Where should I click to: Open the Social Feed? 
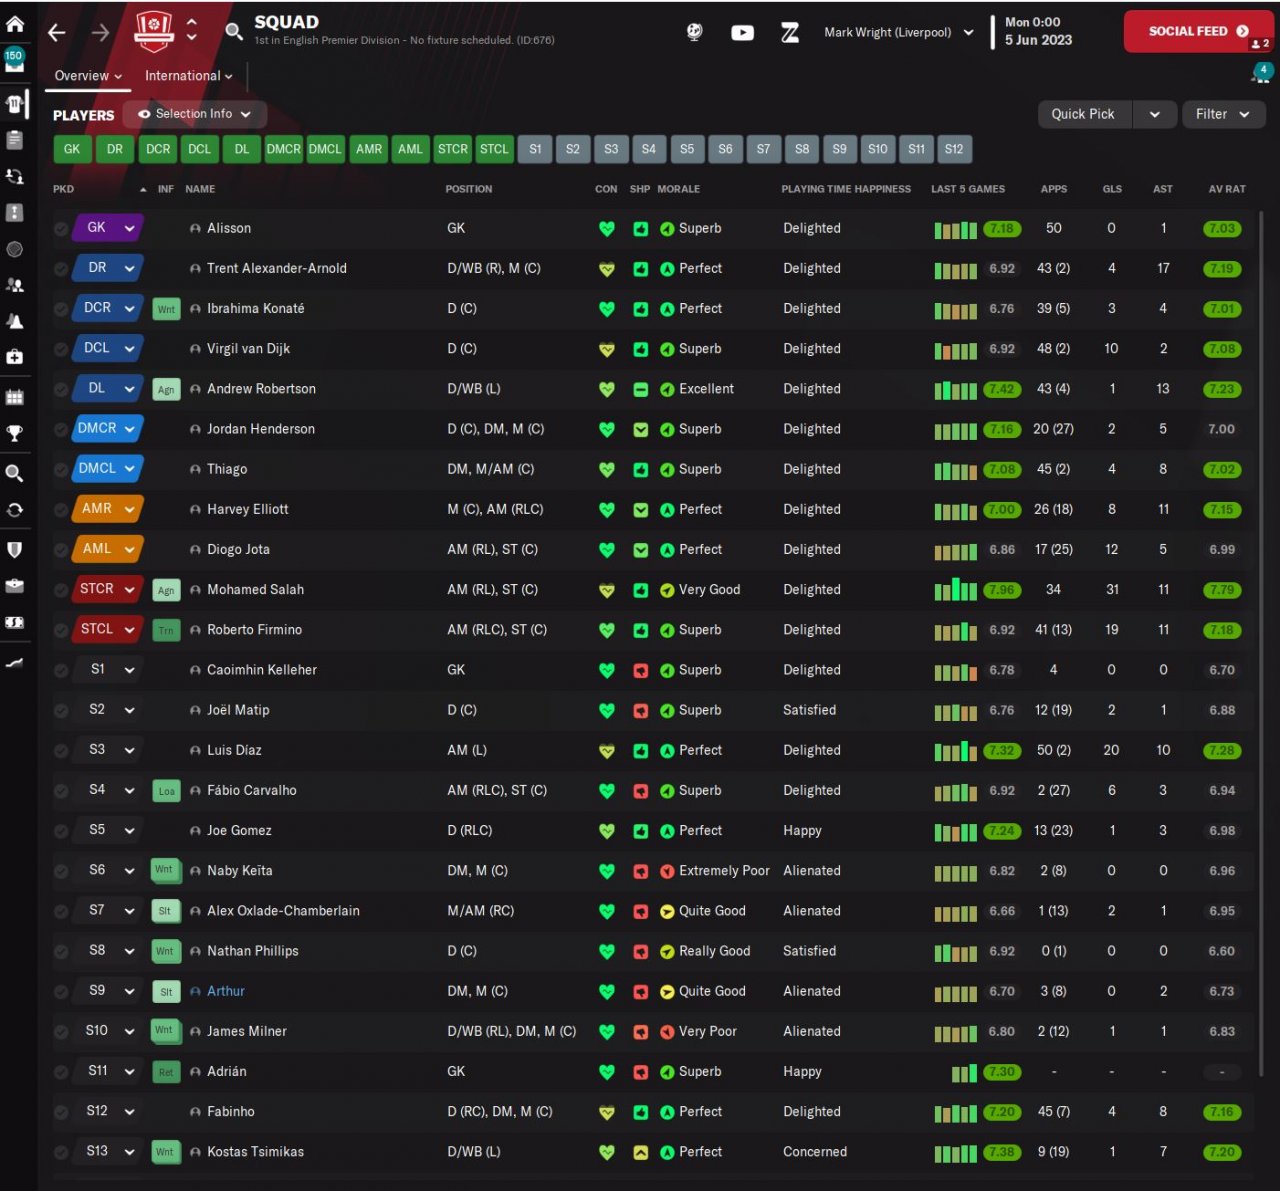pyautogui.click(x=1197, y=31)
